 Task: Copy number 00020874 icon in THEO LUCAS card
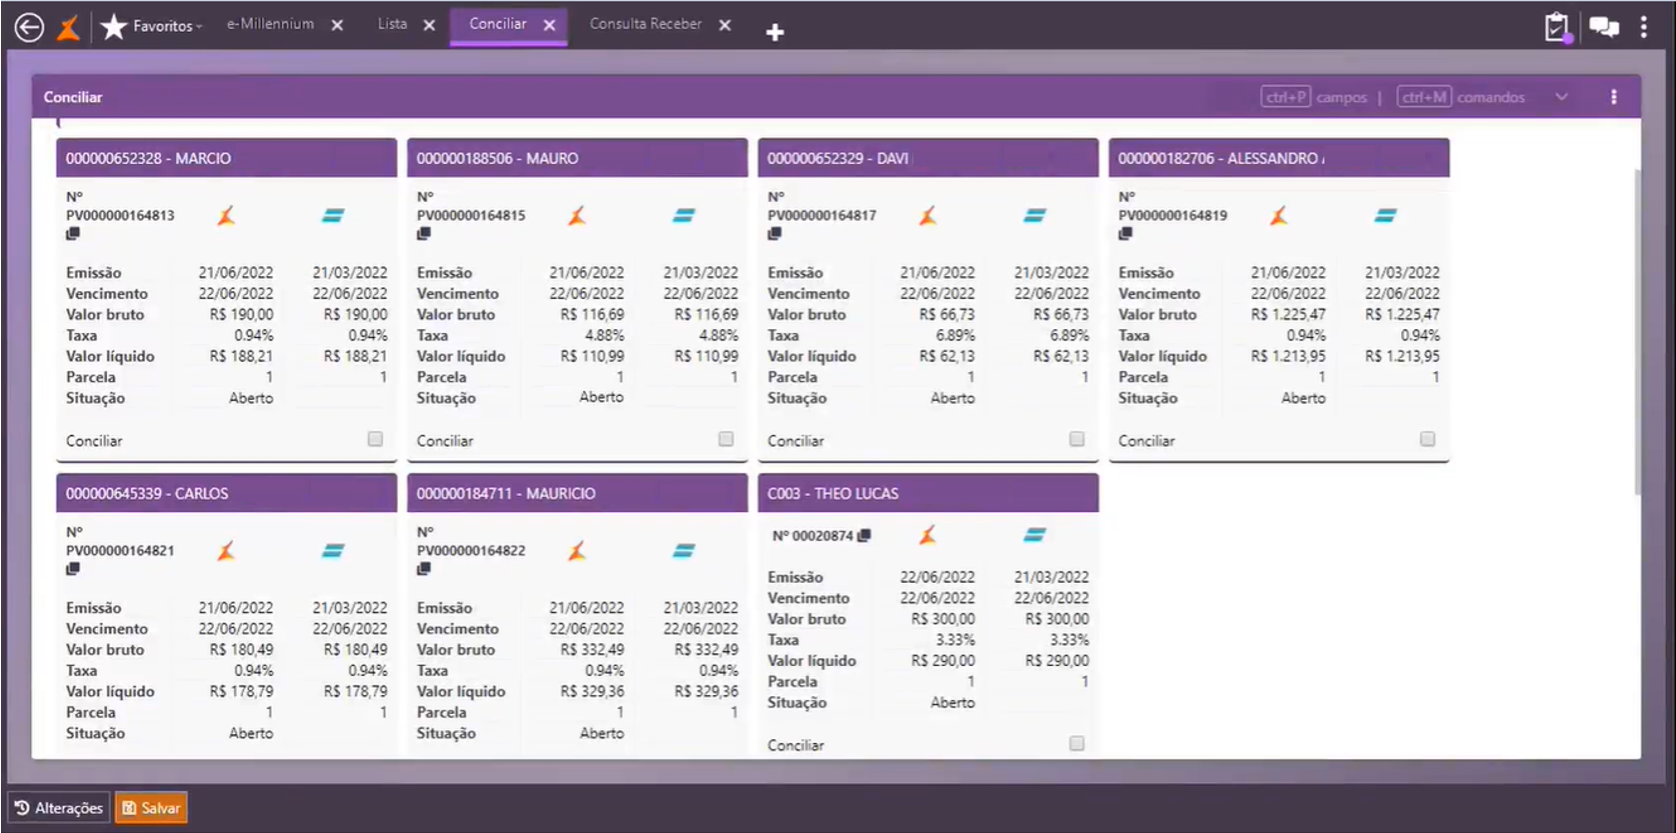click(865, 536)
